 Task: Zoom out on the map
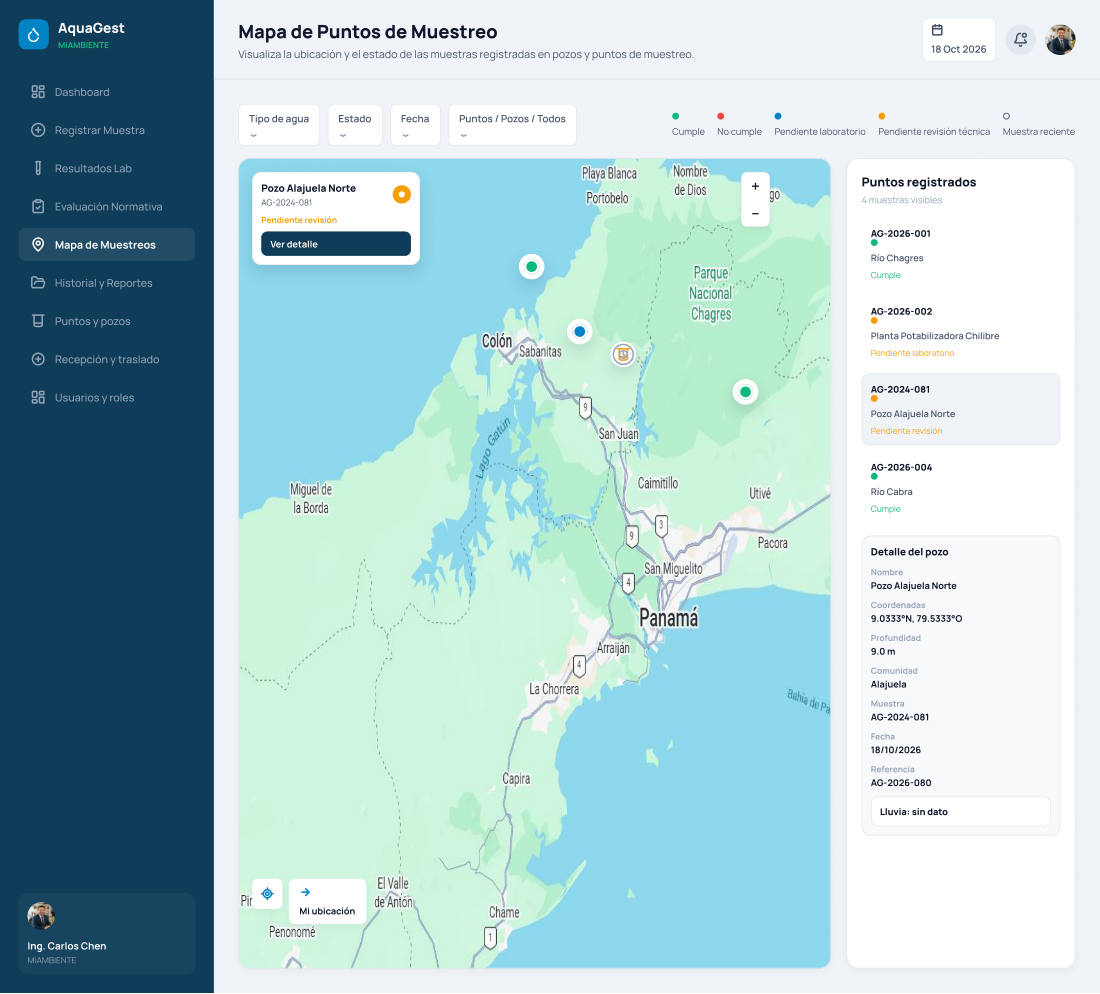(x=755, y=213)
